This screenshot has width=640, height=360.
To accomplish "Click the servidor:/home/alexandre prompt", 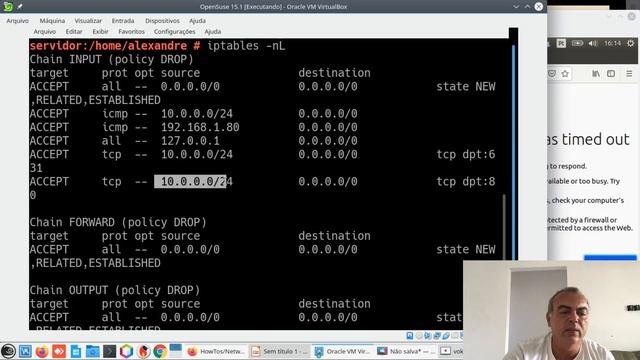I will click(x=108, y=46).
